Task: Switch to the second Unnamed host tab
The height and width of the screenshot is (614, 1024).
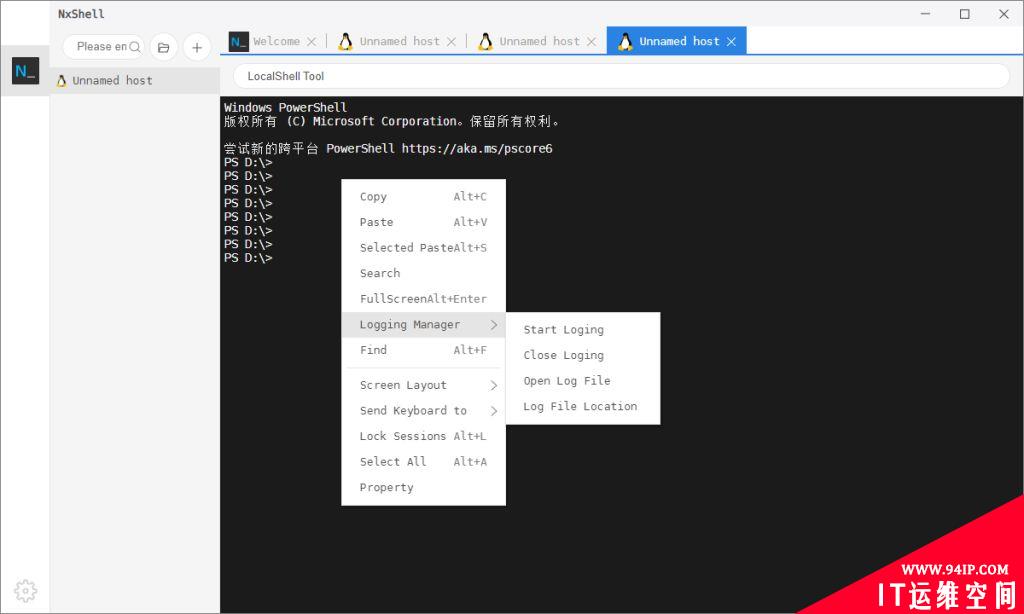Action: click(539, 41)
